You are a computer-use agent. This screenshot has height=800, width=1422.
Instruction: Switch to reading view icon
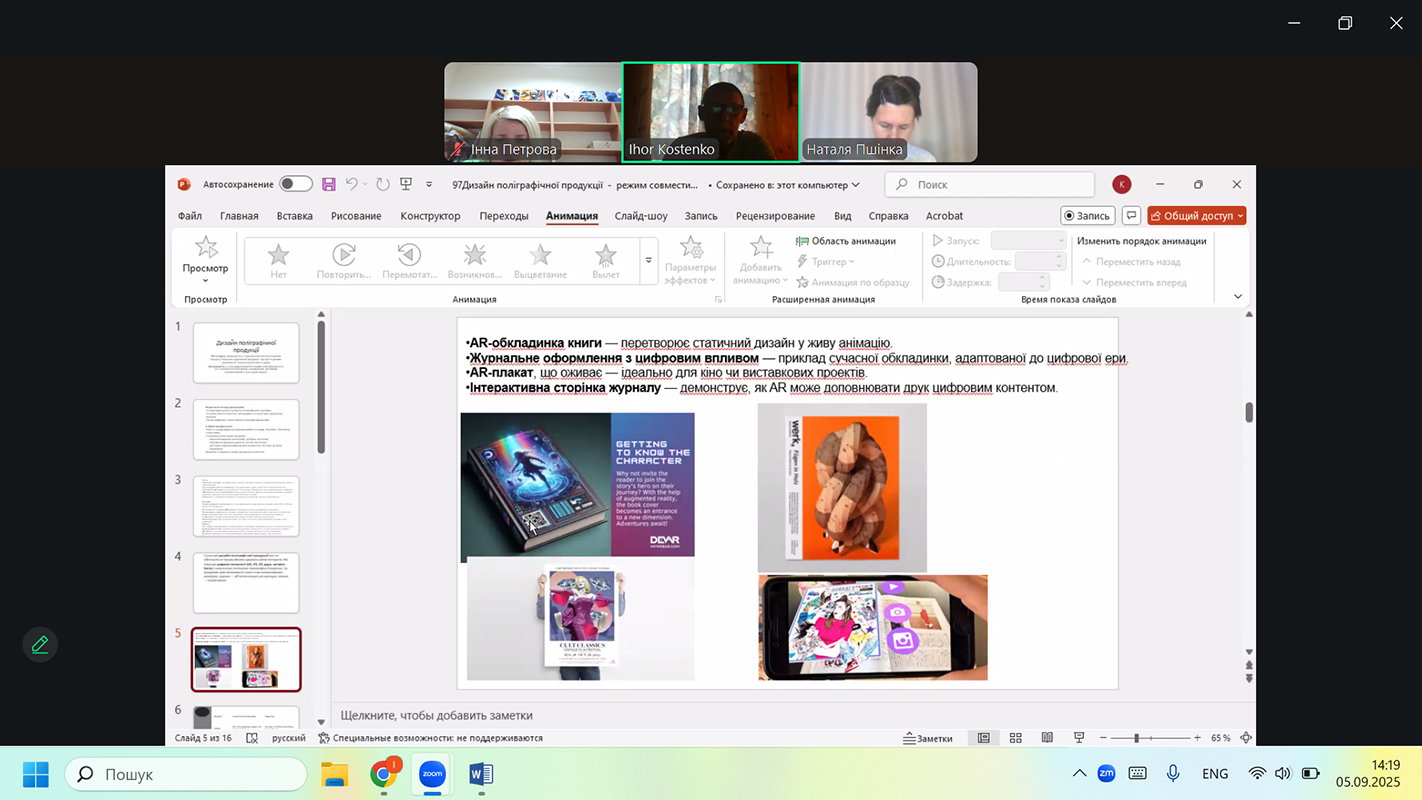pyautogui.click(x=1047, y=738)
